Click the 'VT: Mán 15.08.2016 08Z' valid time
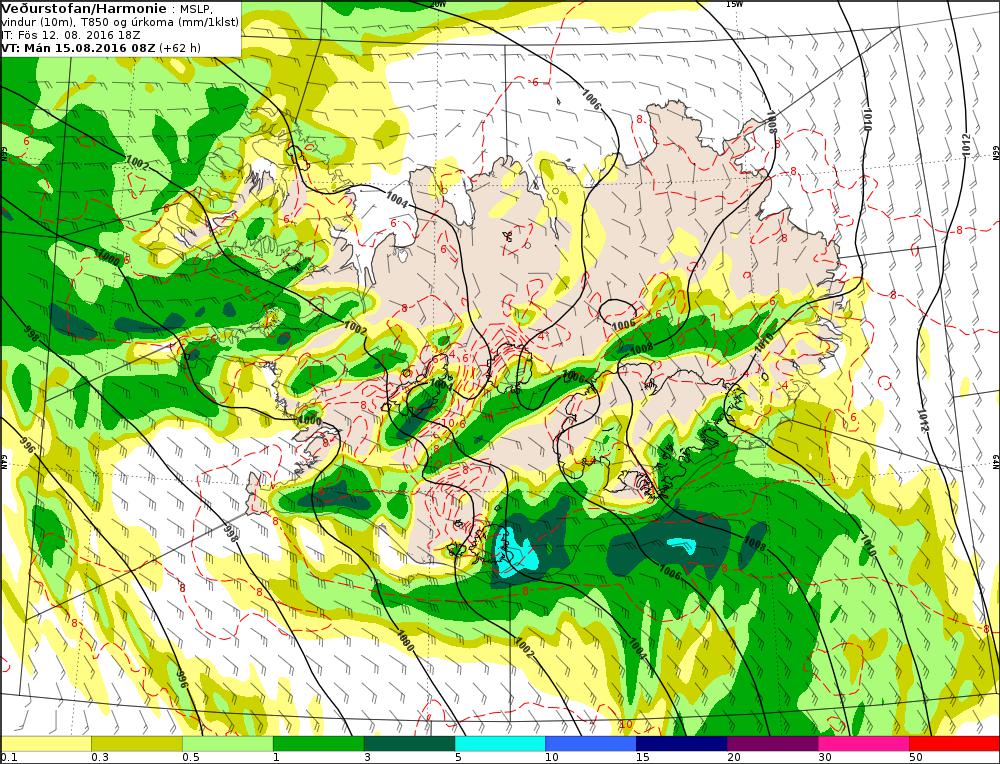 tap(78, 48)
